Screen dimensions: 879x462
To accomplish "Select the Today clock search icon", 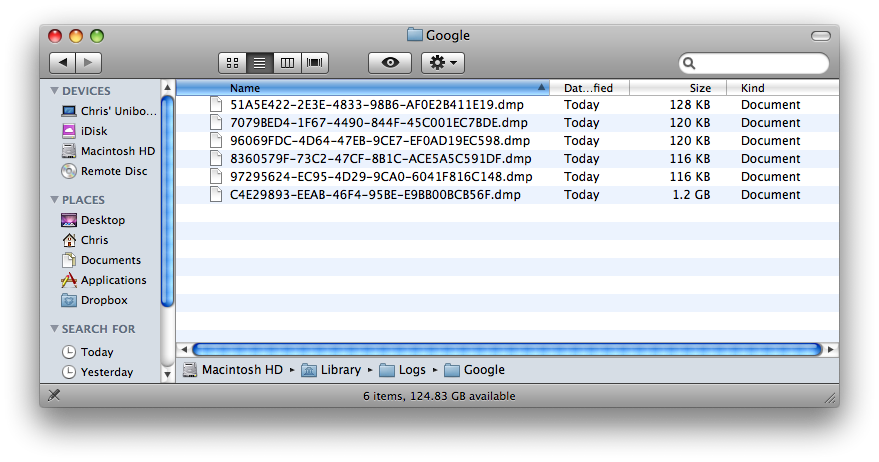I will (x=68, y=352).
